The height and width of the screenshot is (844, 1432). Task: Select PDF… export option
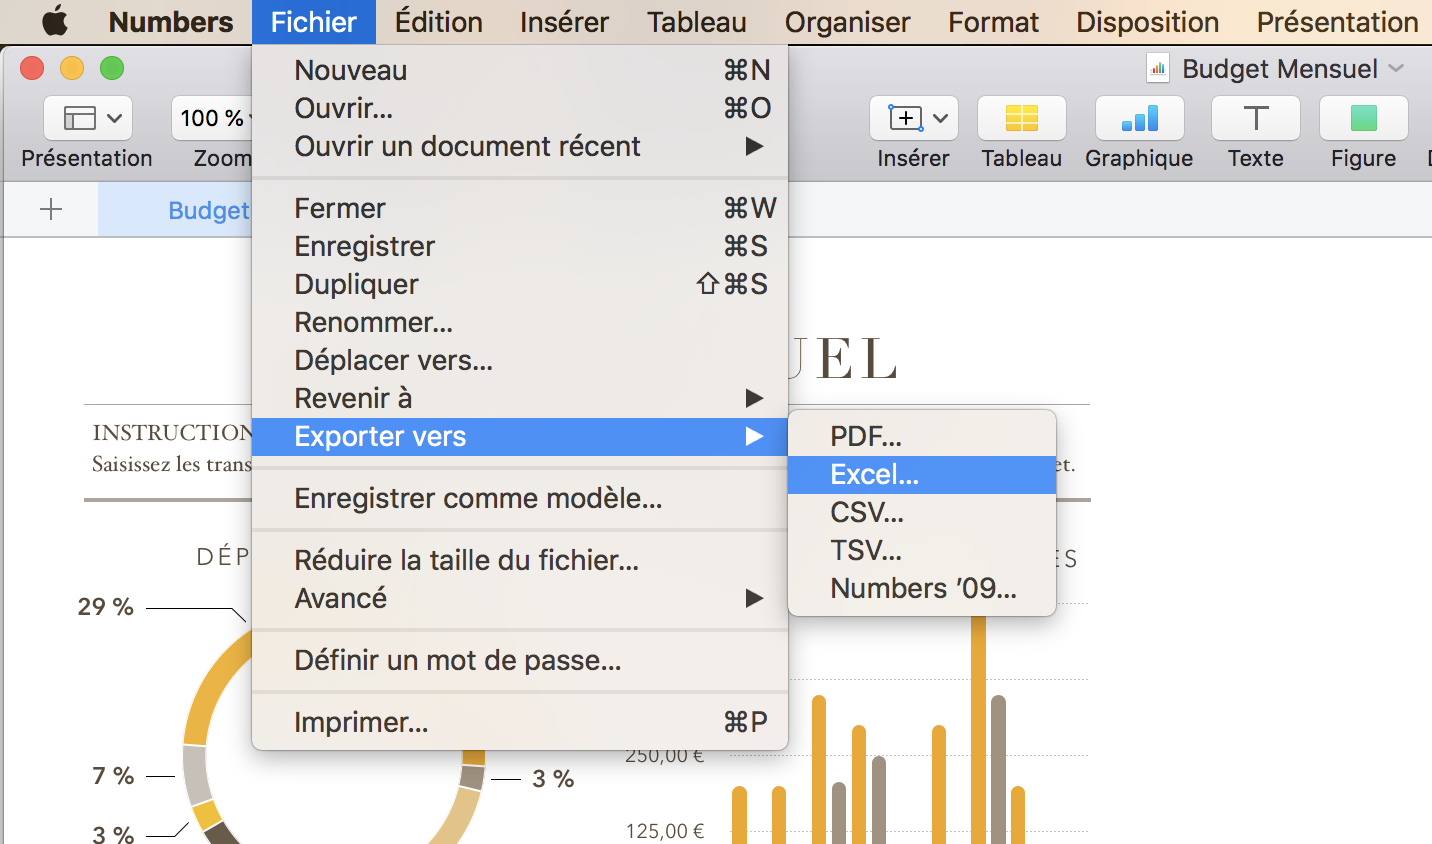tap(866, 437)
